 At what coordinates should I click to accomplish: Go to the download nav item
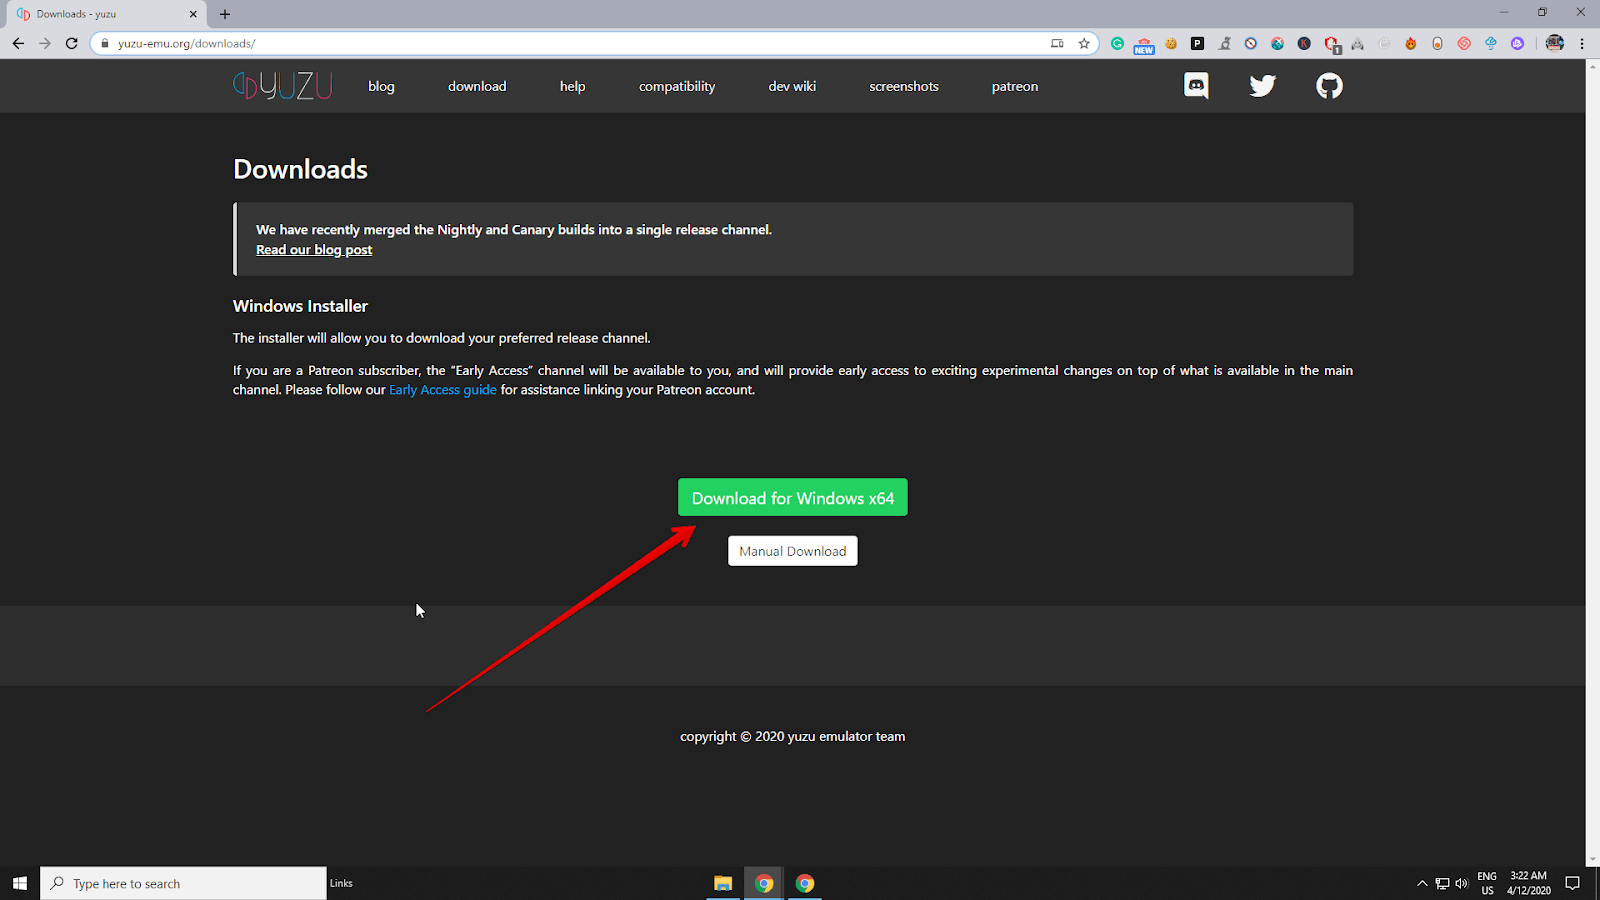(477, 86)
